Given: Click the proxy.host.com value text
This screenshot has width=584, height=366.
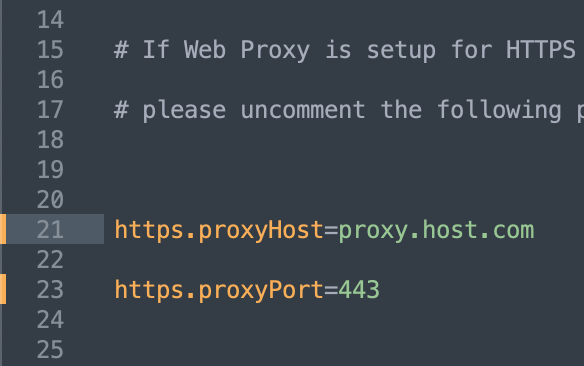Looking at the screenshot, I should tap(436, 230).
